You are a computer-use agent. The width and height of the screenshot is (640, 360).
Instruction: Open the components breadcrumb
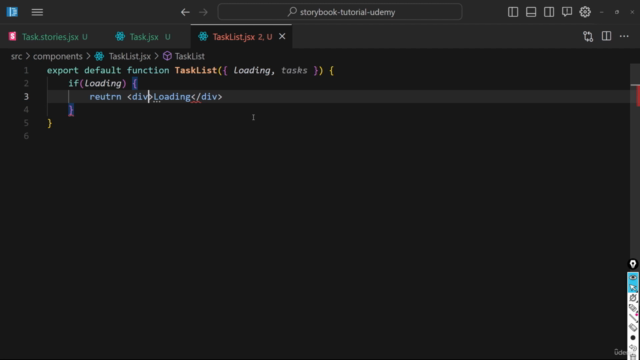pyautogui.click(x=58, y=56)
